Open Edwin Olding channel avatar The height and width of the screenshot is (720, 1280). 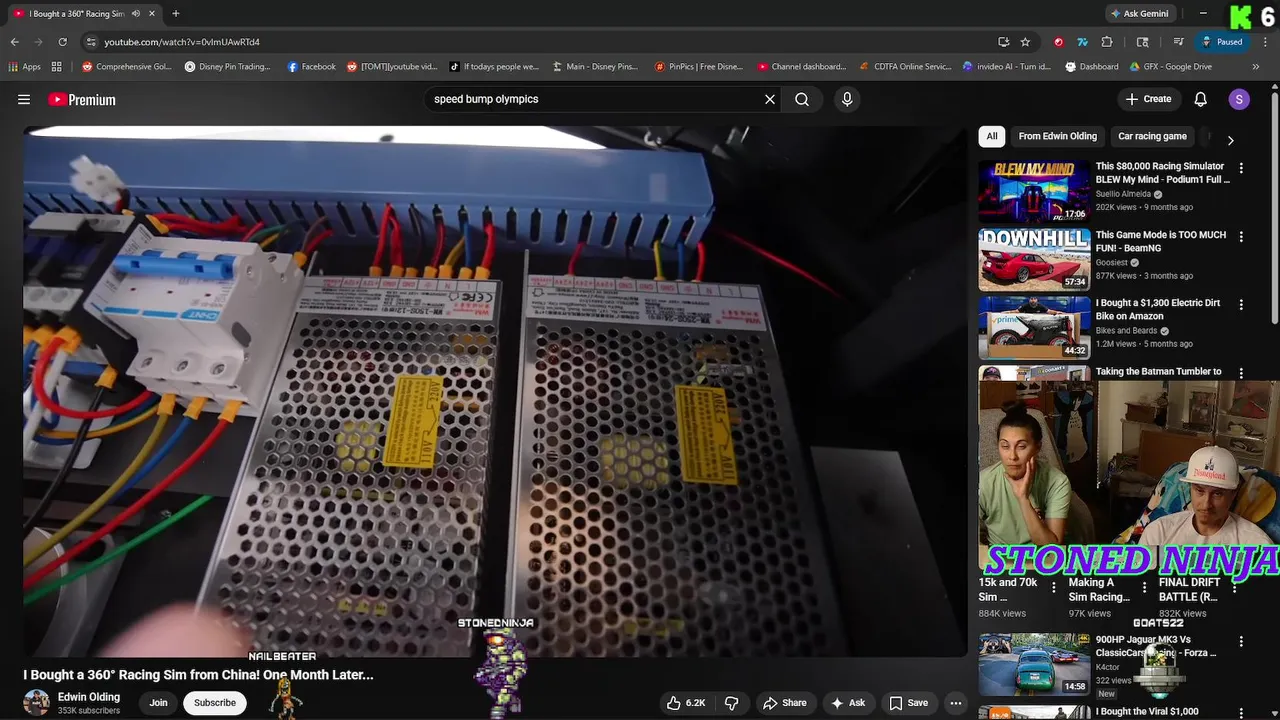(37, 702)
